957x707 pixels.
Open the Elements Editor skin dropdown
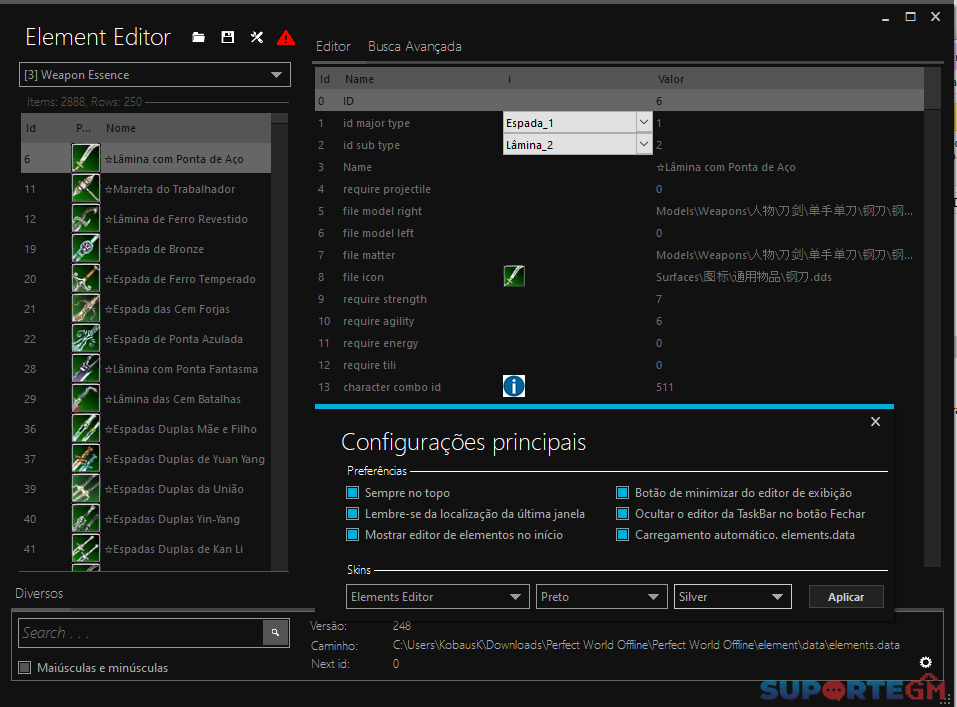tap(437, 596)
